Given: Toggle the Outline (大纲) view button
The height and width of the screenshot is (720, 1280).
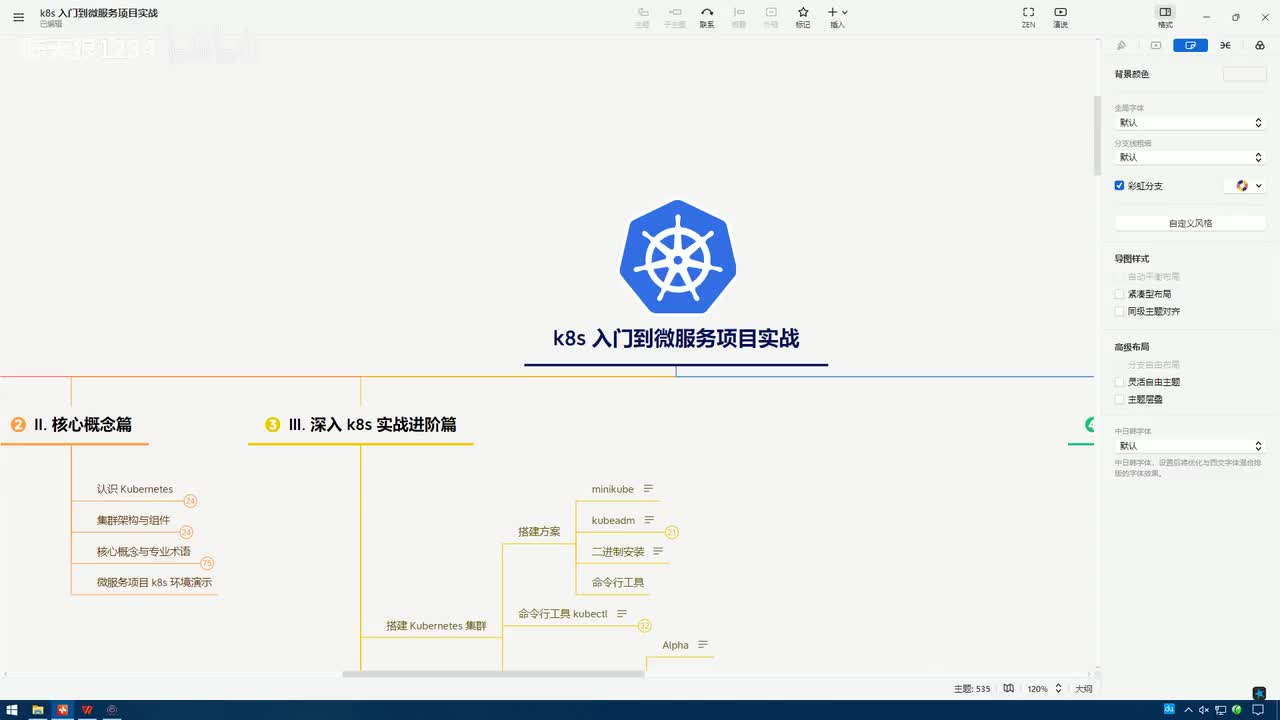Looking at the screenshot, I should (x=1083, y=689).
